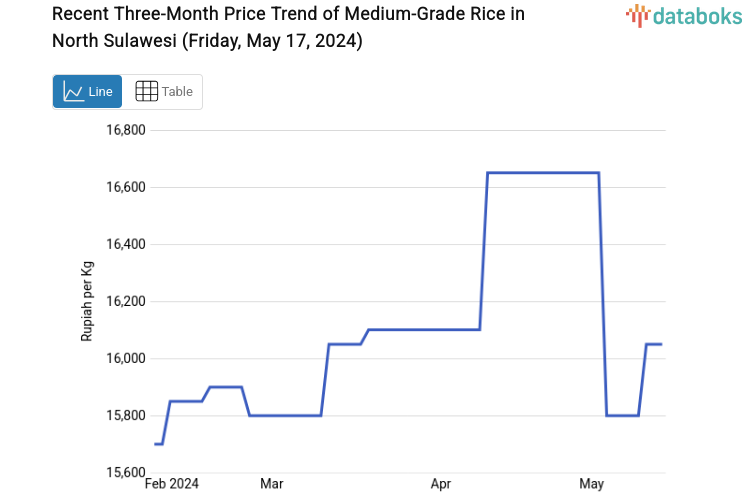This screenshot has height=498, width=753.
Task: Click the 'May' x-axis label
Action: tap(592, 484)
